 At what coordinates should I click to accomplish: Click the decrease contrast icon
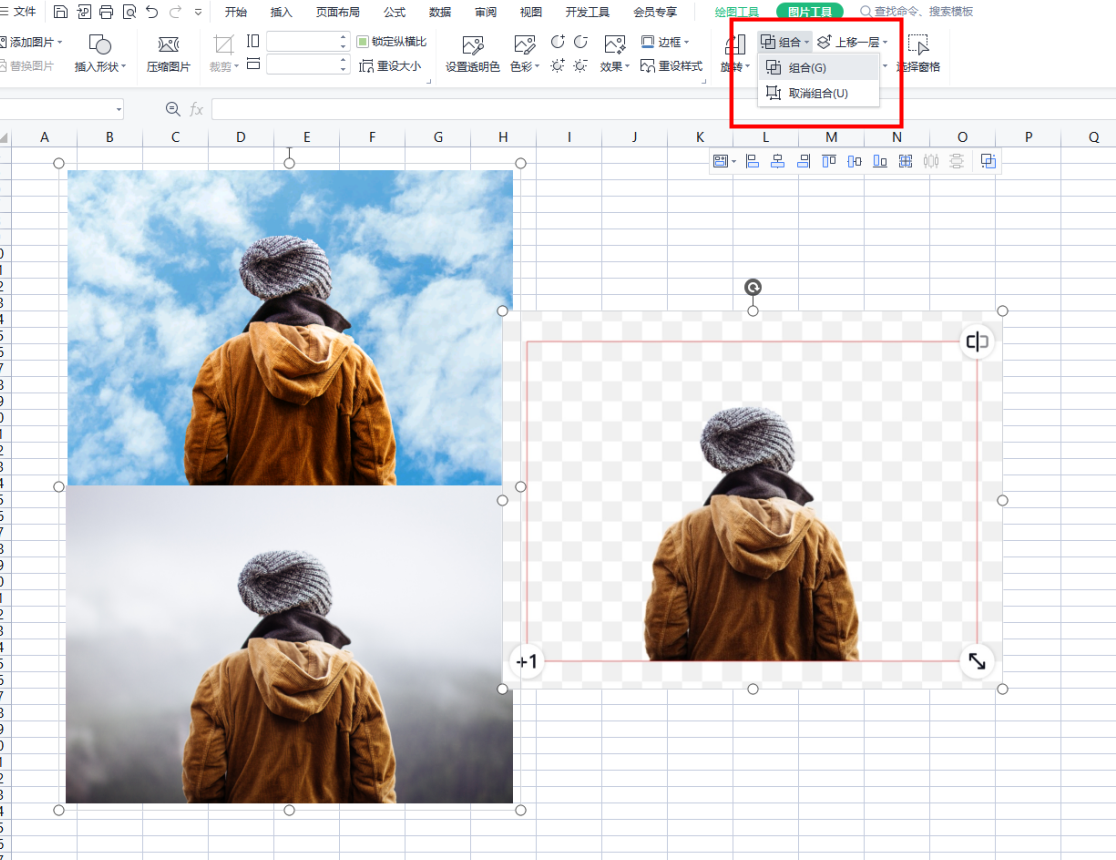tap(581, 41)
